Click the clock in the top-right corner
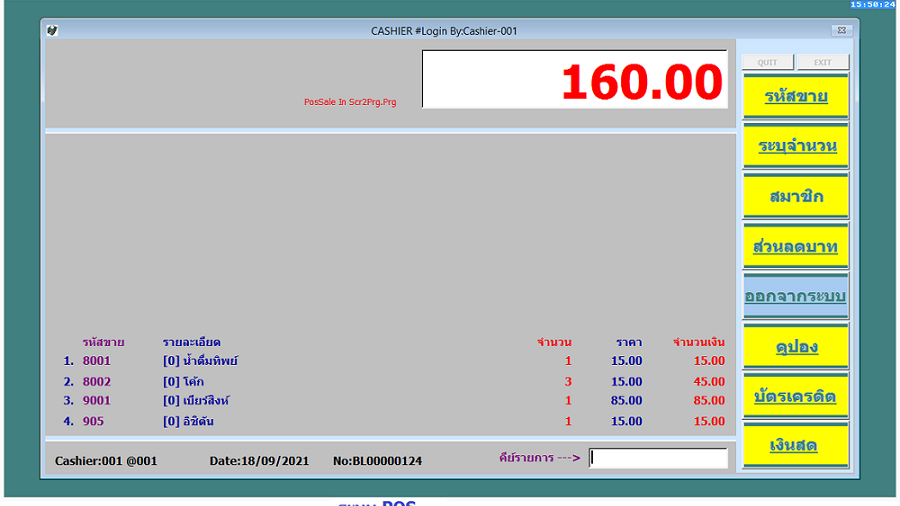Viewport: 900px width, 506px height. (x=872, y=5)
